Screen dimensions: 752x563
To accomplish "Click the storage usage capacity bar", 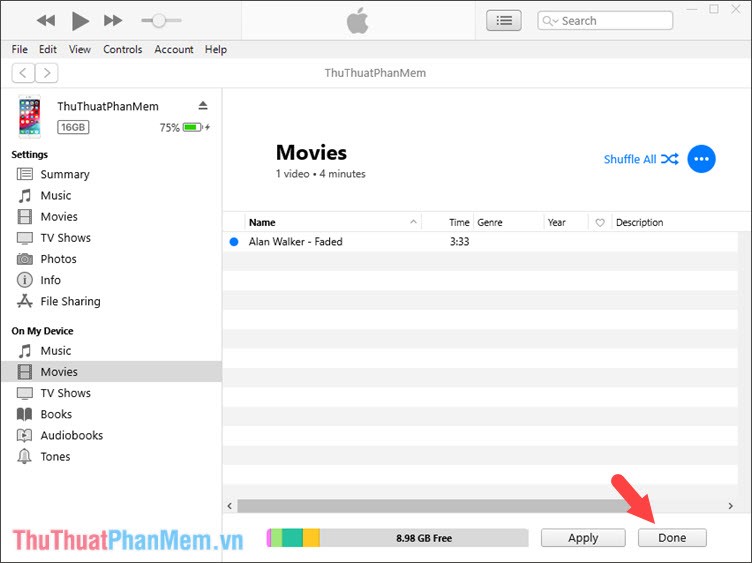I will [x=398, y=538].
